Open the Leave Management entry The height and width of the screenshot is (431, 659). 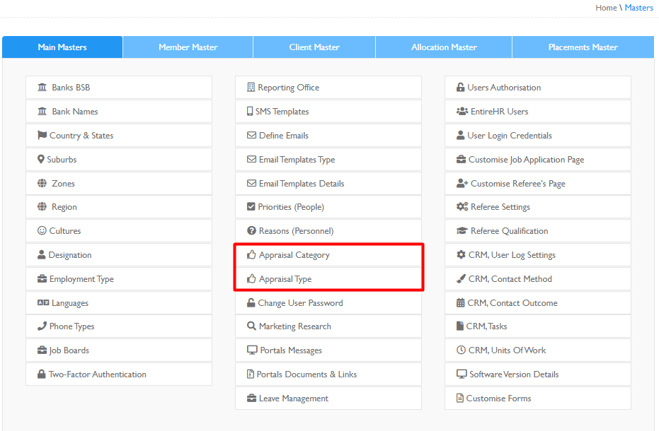(x=328, y=398)
